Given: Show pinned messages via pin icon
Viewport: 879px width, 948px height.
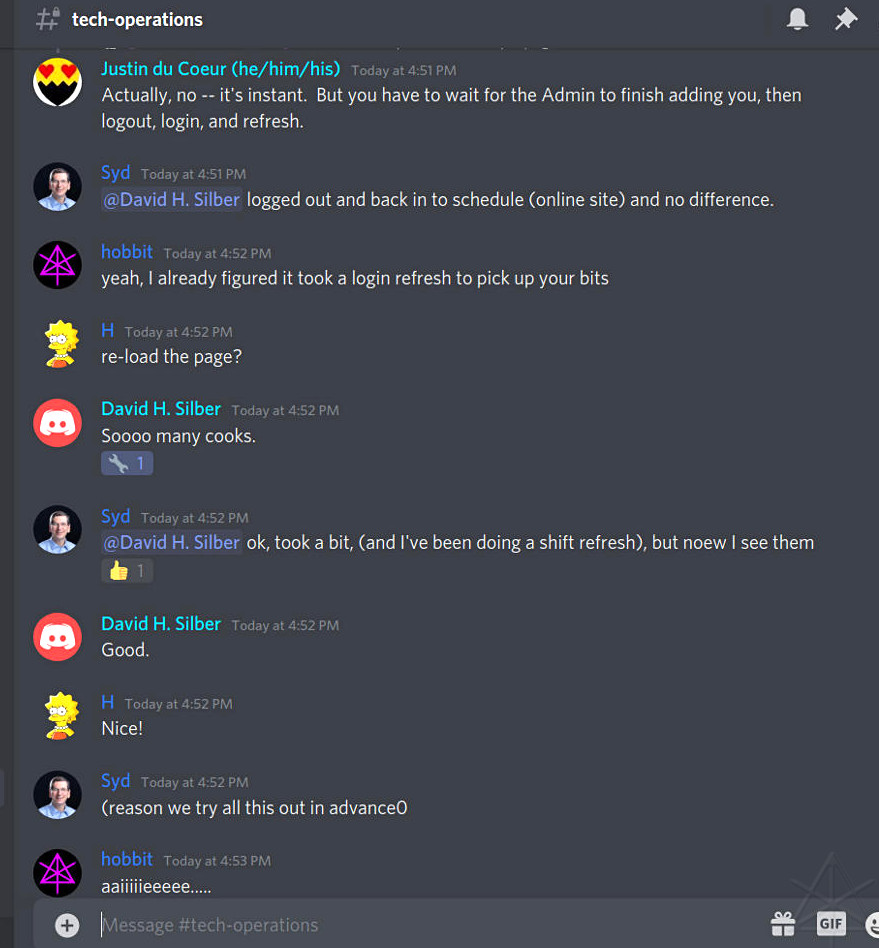Looking at the screenshot, I should coord(846,19).
